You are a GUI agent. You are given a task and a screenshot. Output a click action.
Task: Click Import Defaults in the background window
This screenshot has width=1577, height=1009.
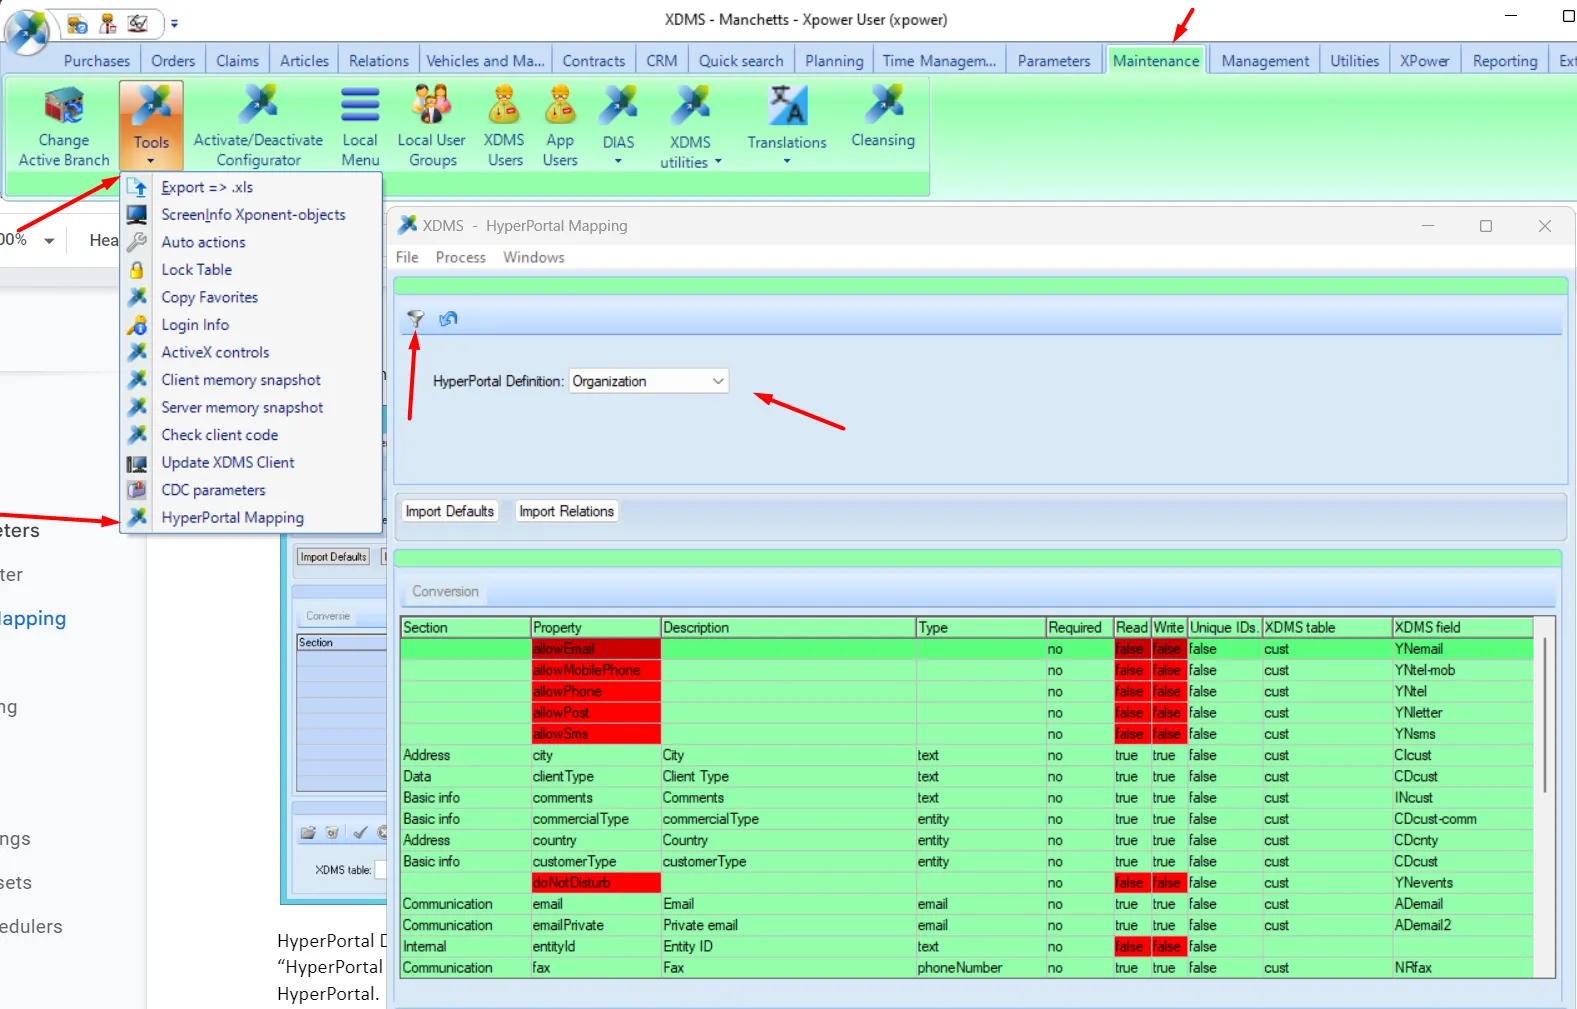click(x=333, y=557)
